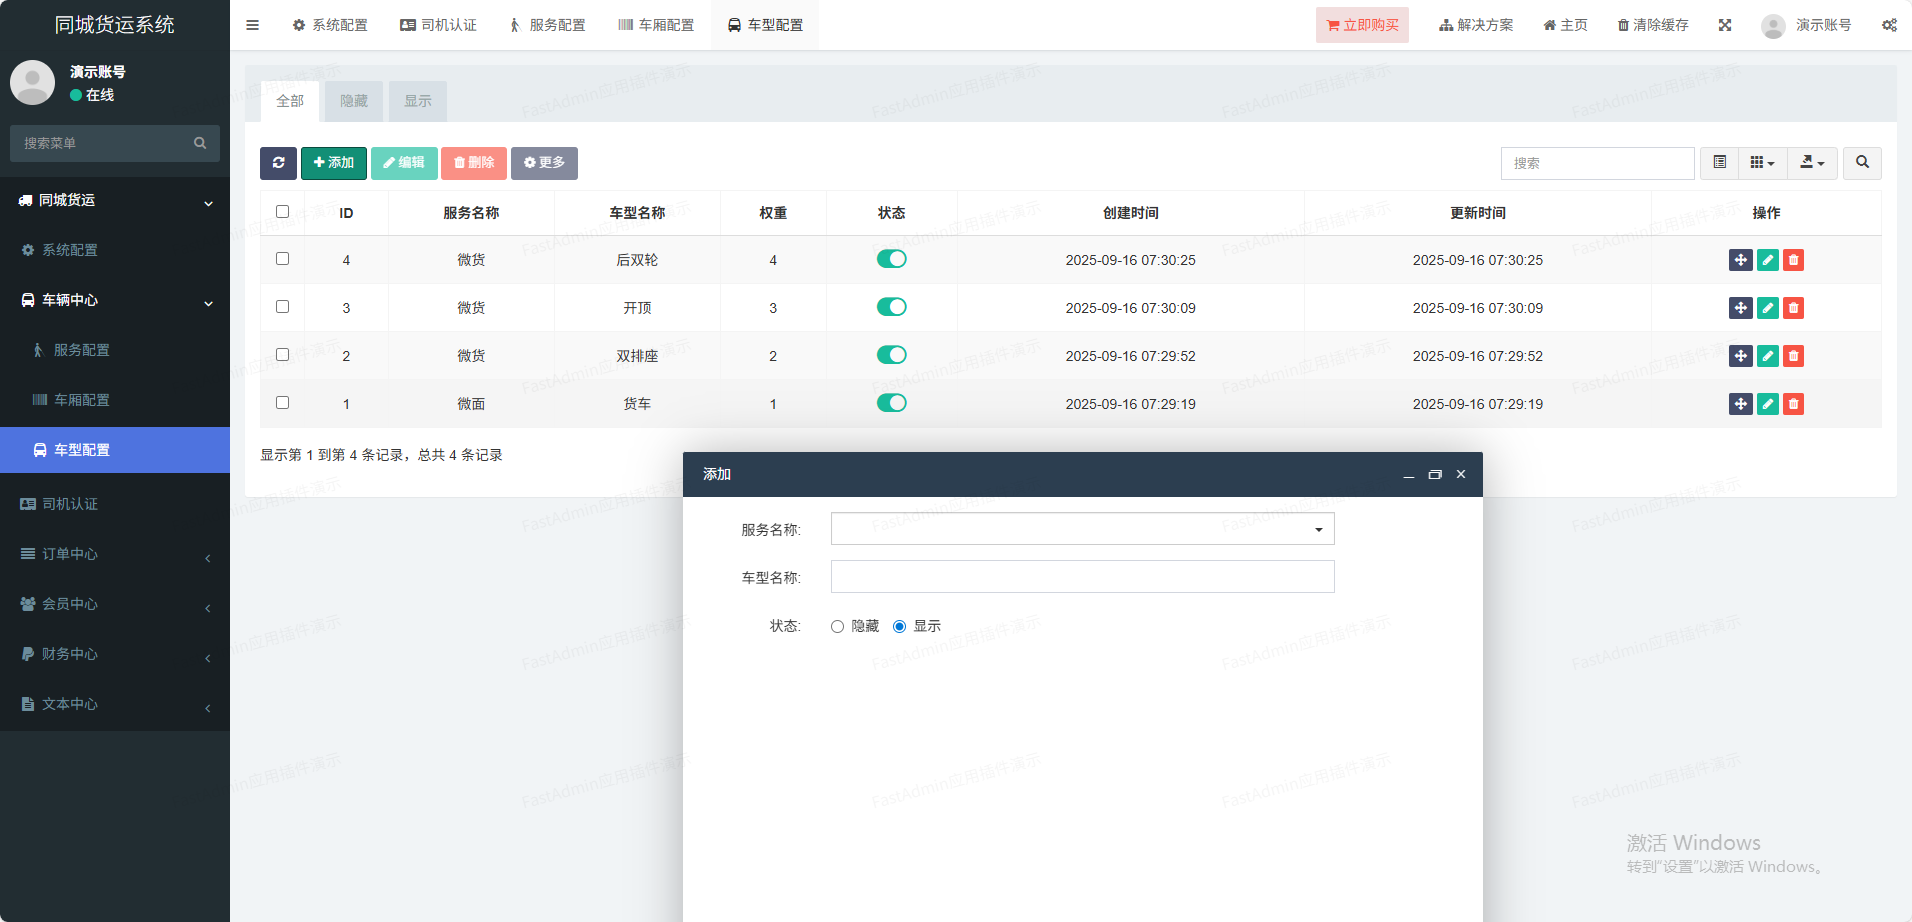Click the sidebar collapse hamburger icon
Screen dimensions: 1912x922
(253, 25)
